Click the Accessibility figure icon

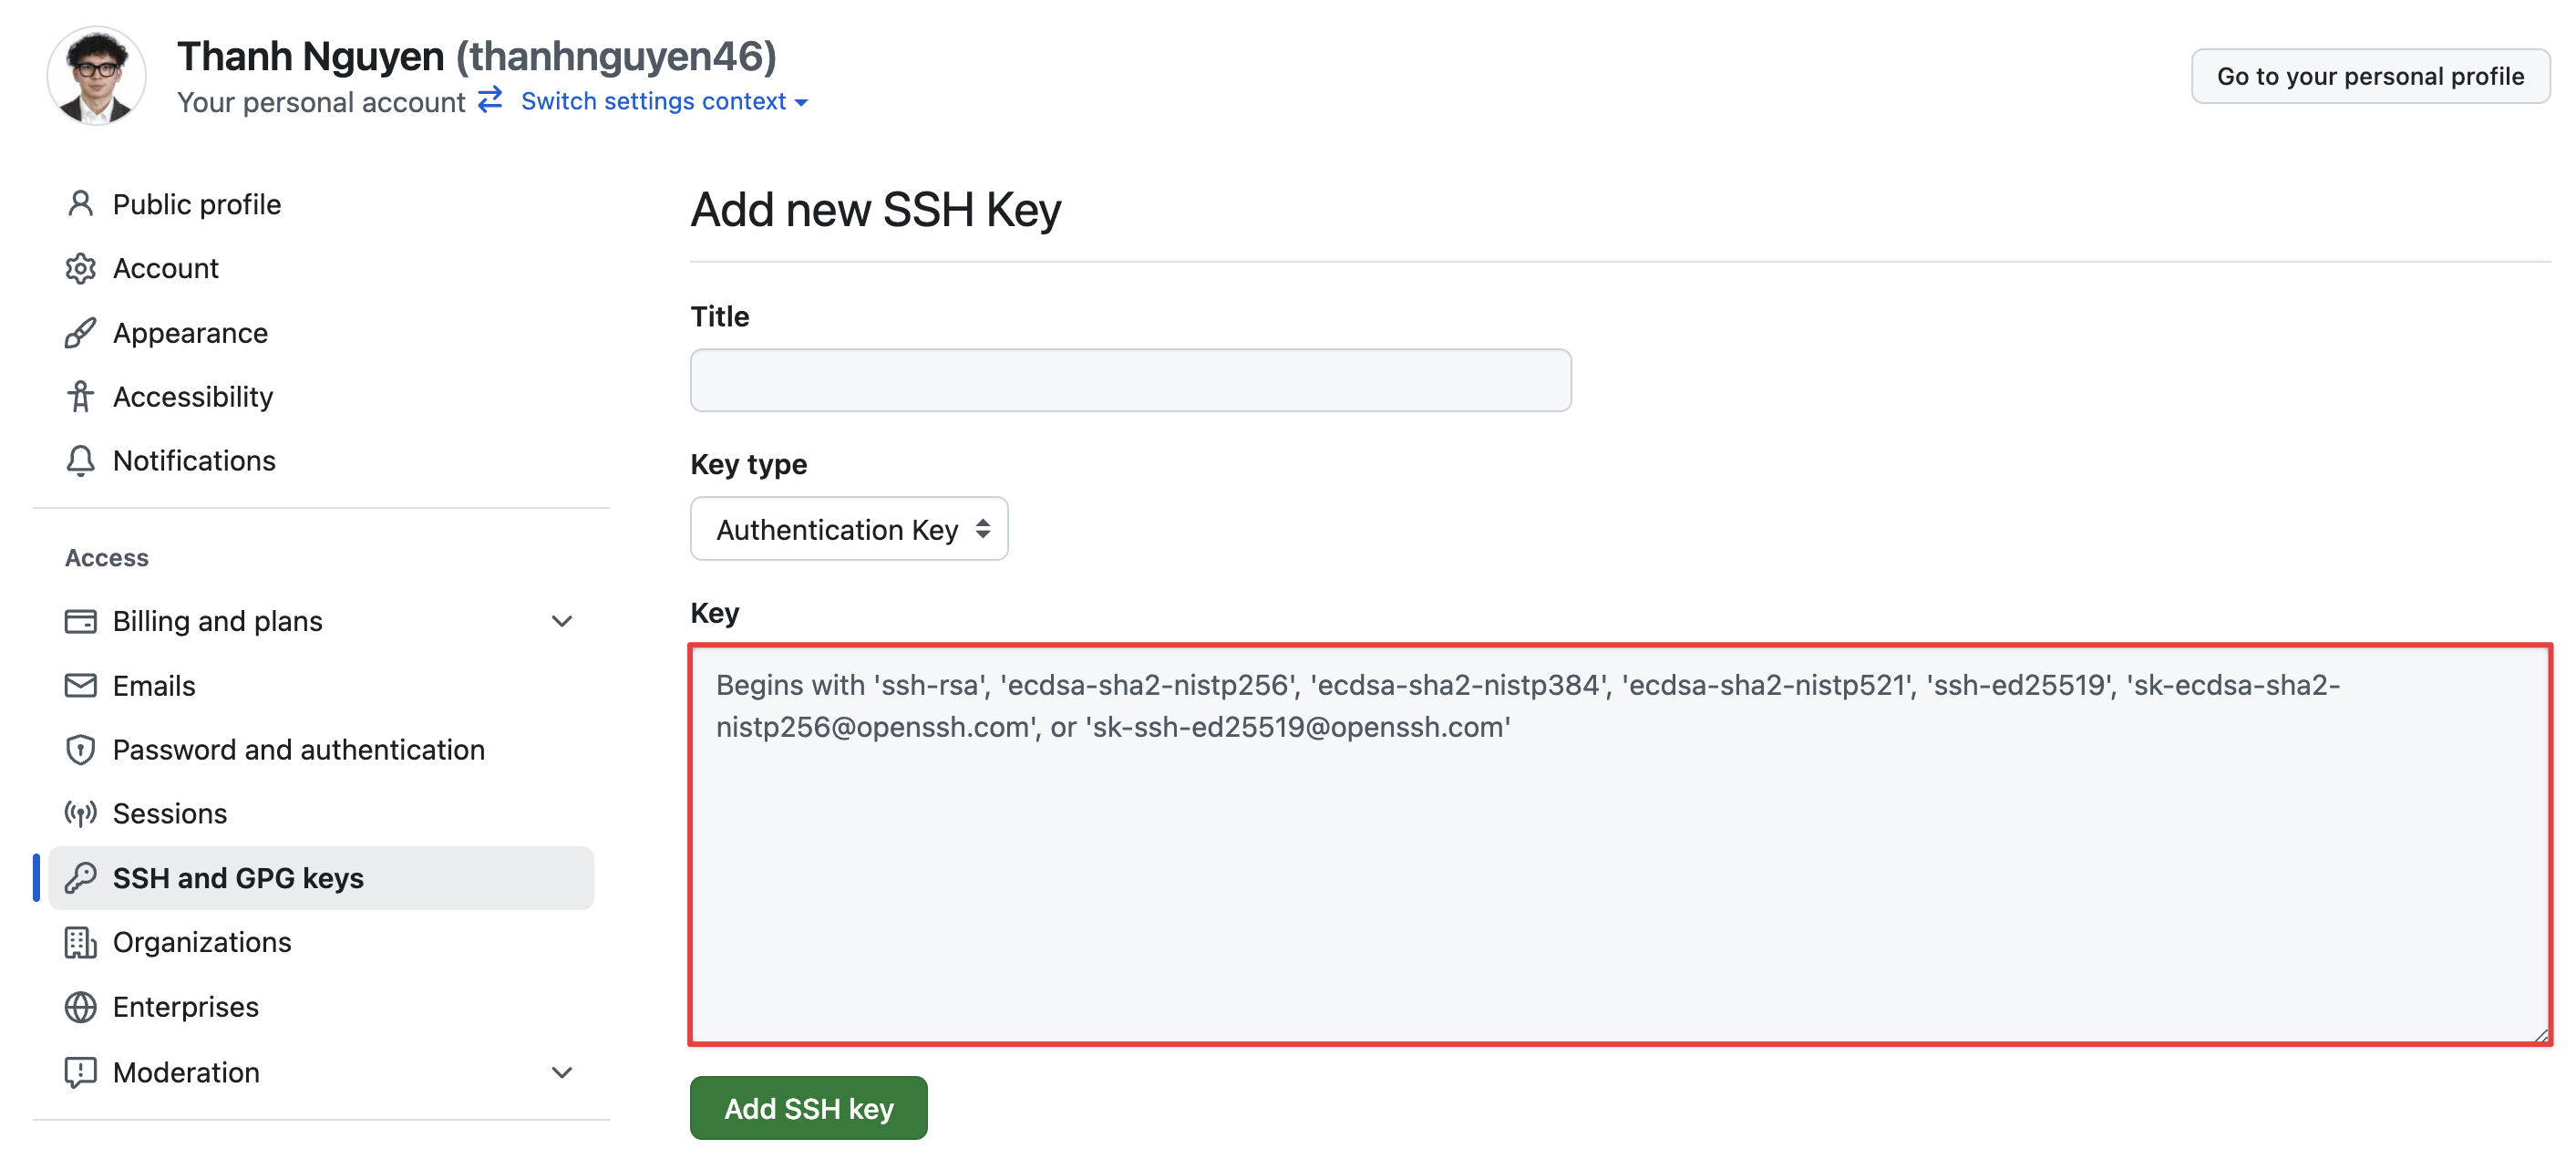(80, 397)
